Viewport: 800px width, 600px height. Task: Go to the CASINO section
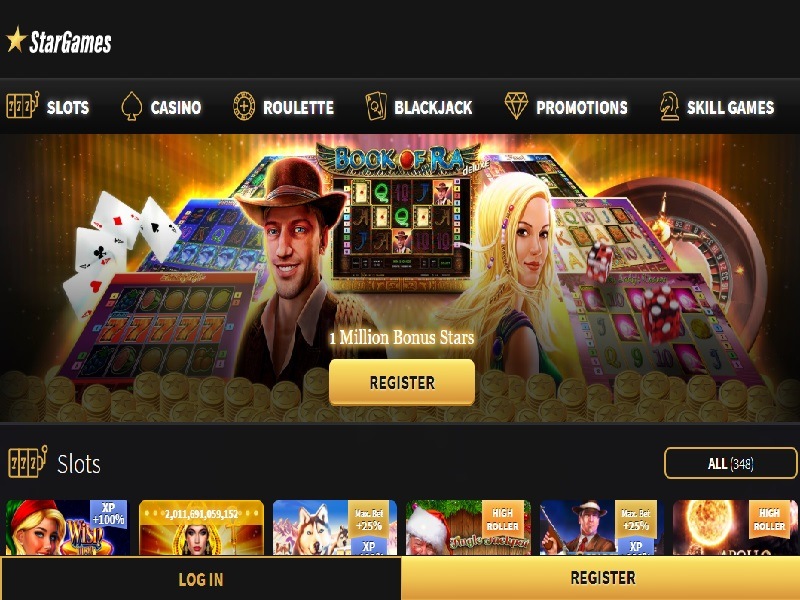tap(176, 108)
